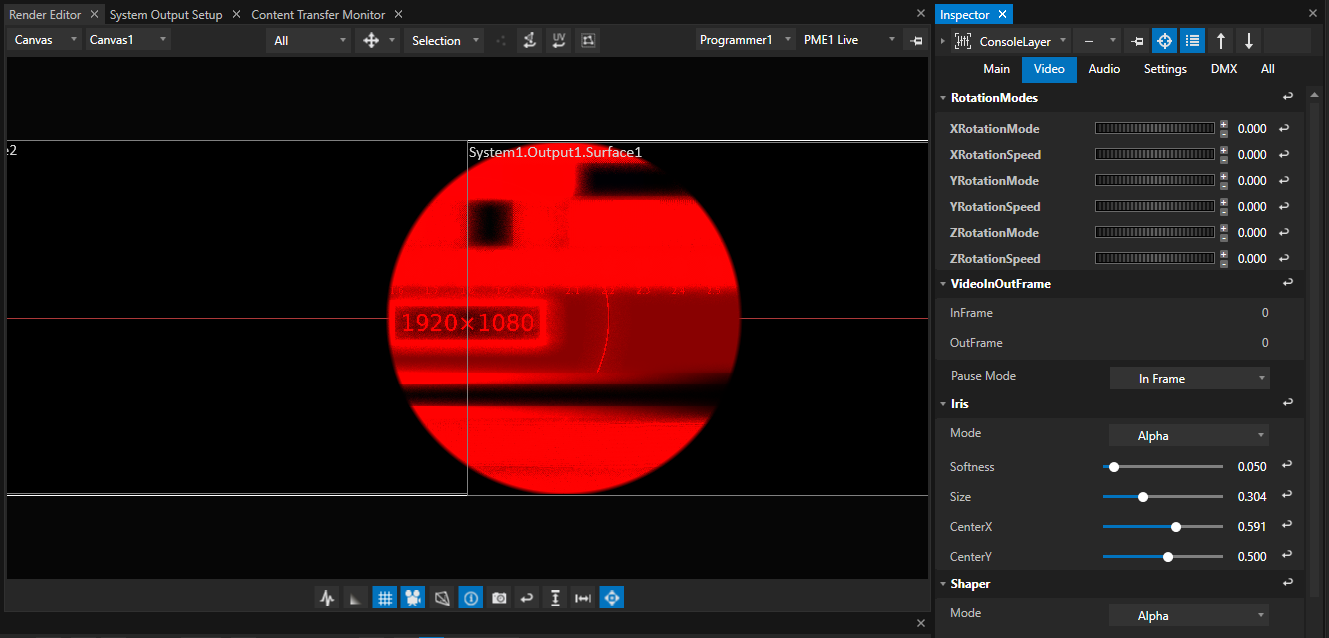Toggle the info overlay button

pyautogui.click(x=470, y=598)
